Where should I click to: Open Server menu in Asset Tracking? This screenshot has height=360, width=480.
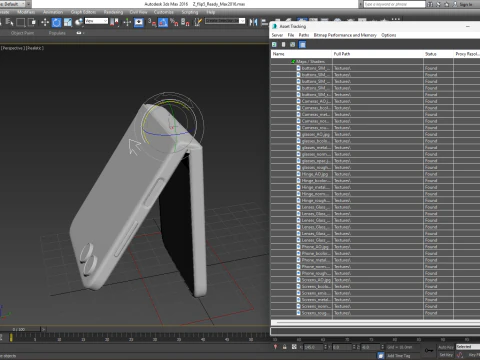(277, 35)
